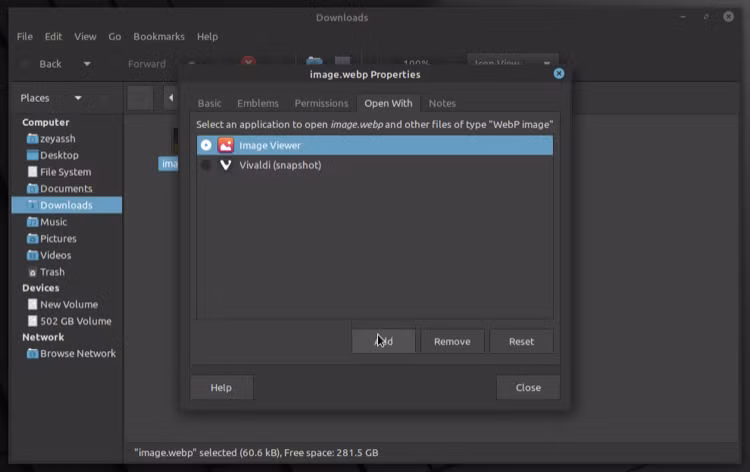Open Videos in the sidebar

point(55,255)
